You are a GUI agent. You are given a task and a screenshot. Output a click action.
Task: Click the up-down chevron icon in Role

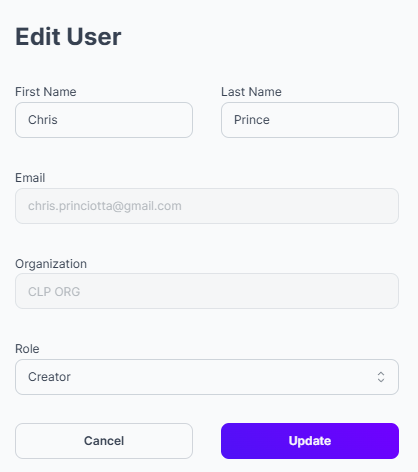381,377
